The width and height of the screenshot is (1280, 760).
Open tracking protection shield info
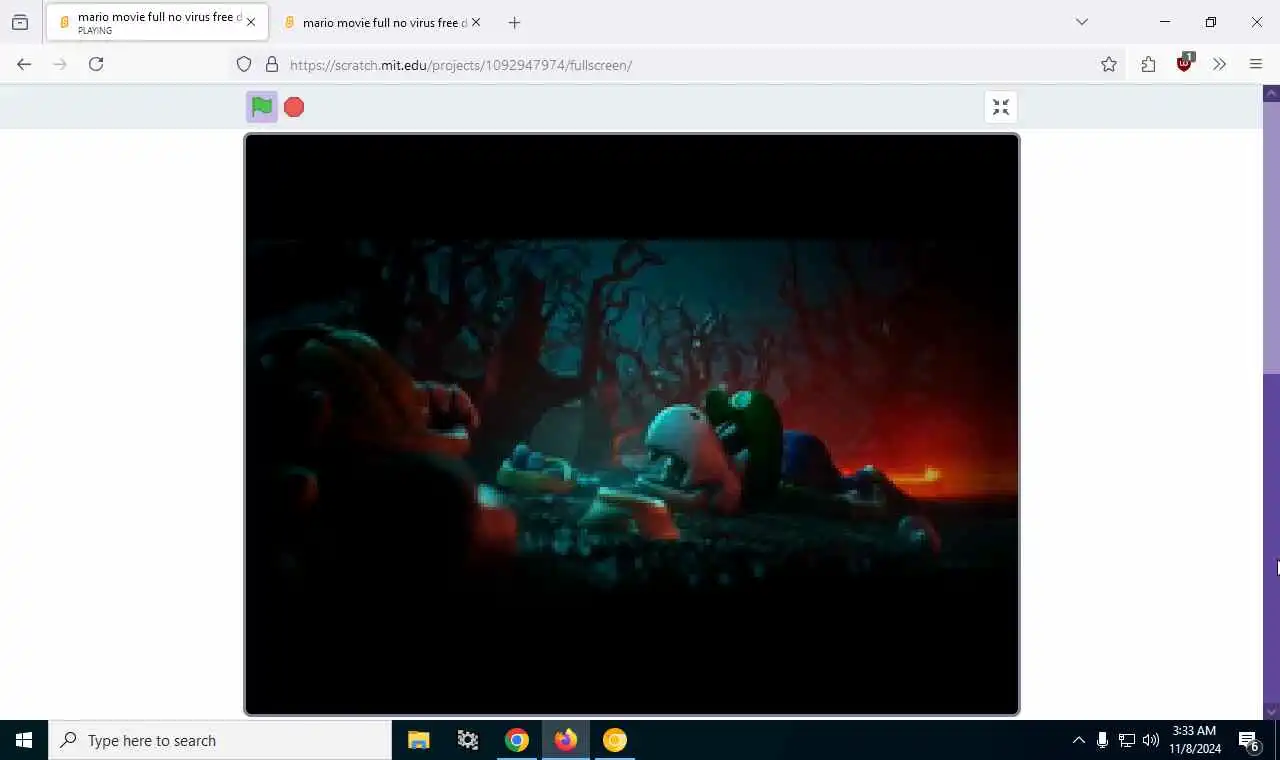[244, 64]
